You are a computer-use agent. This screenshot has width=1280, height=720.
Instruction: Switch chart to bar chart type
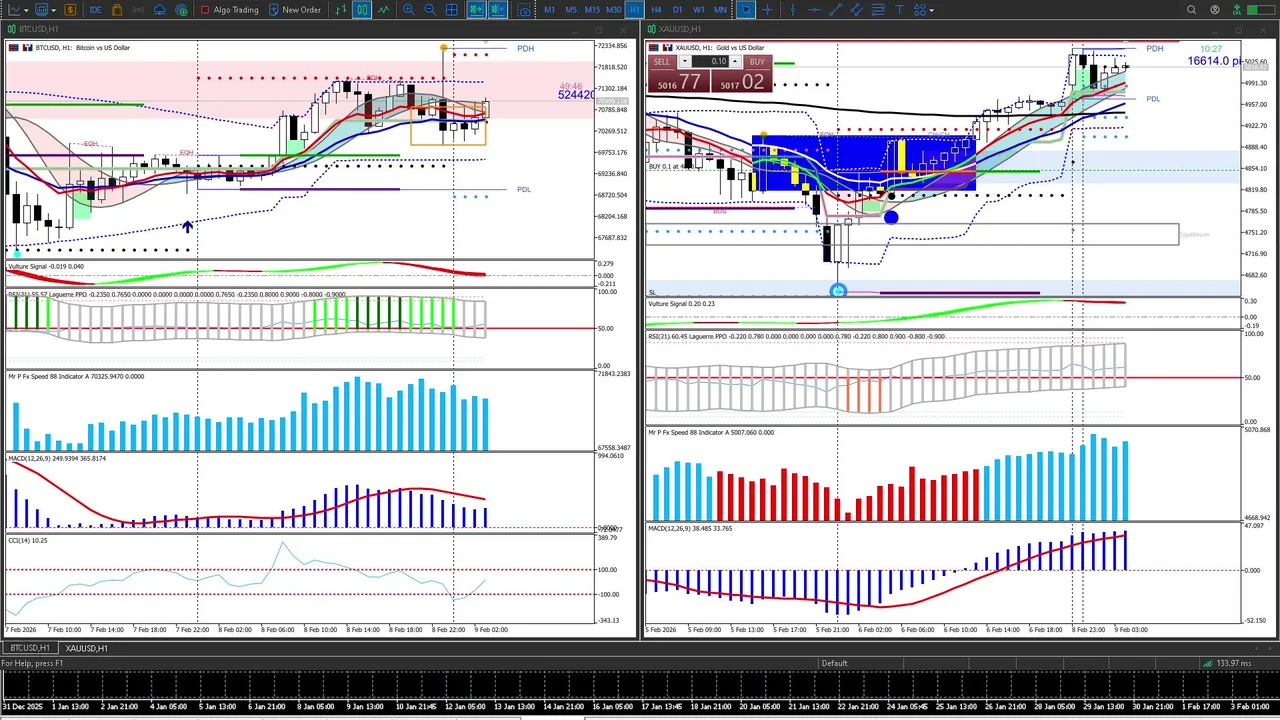coord(341,10)
